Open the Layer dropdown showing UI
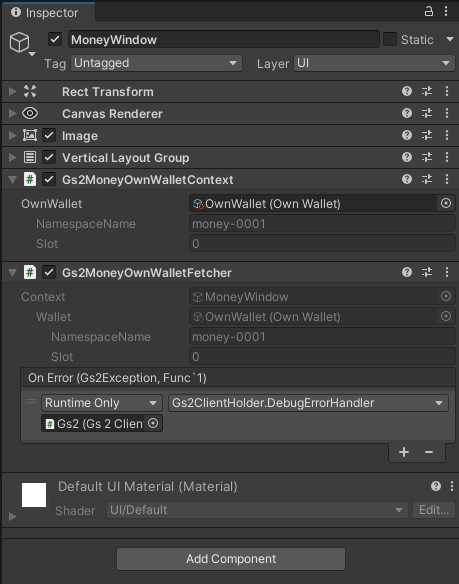This screenshot has height=584, width=459. [x=374, y=63]
